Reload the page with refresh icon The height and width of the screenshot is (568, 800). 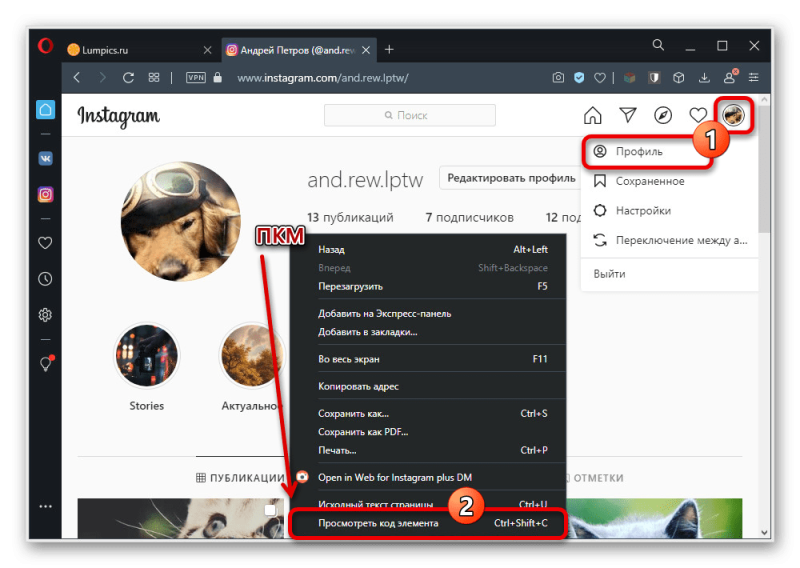coord(128,78)
